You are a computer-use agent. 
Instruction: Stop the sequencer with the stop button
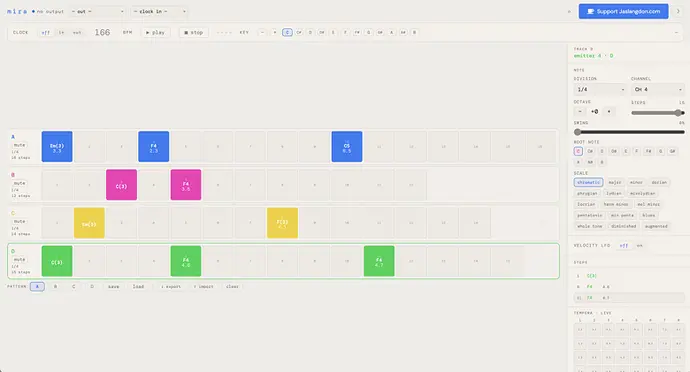[194, 33]
